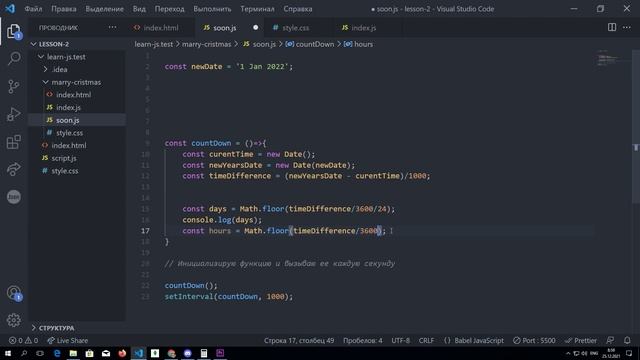Open Task View on taskbar
This screenshot has width=640, height=360.
point(40,353)
